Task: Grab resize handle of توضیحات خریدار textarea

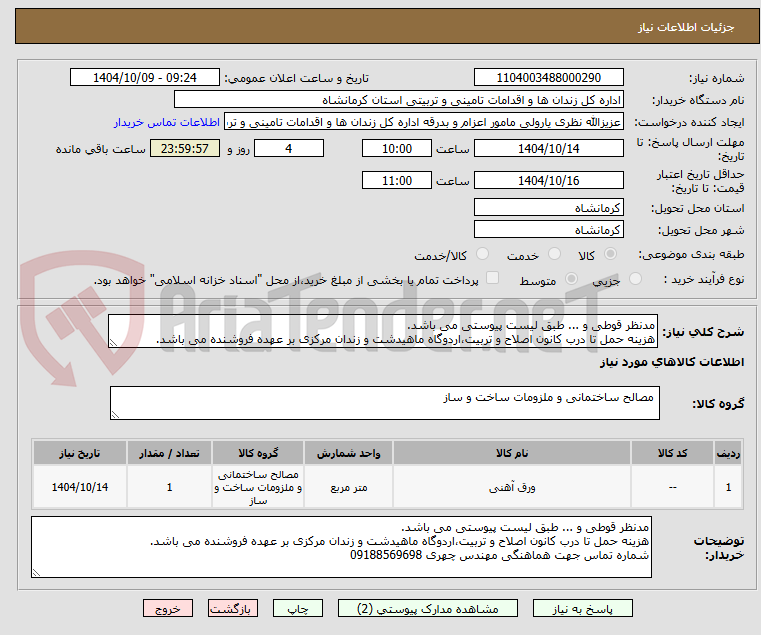Action: click(x=36, y=572)
